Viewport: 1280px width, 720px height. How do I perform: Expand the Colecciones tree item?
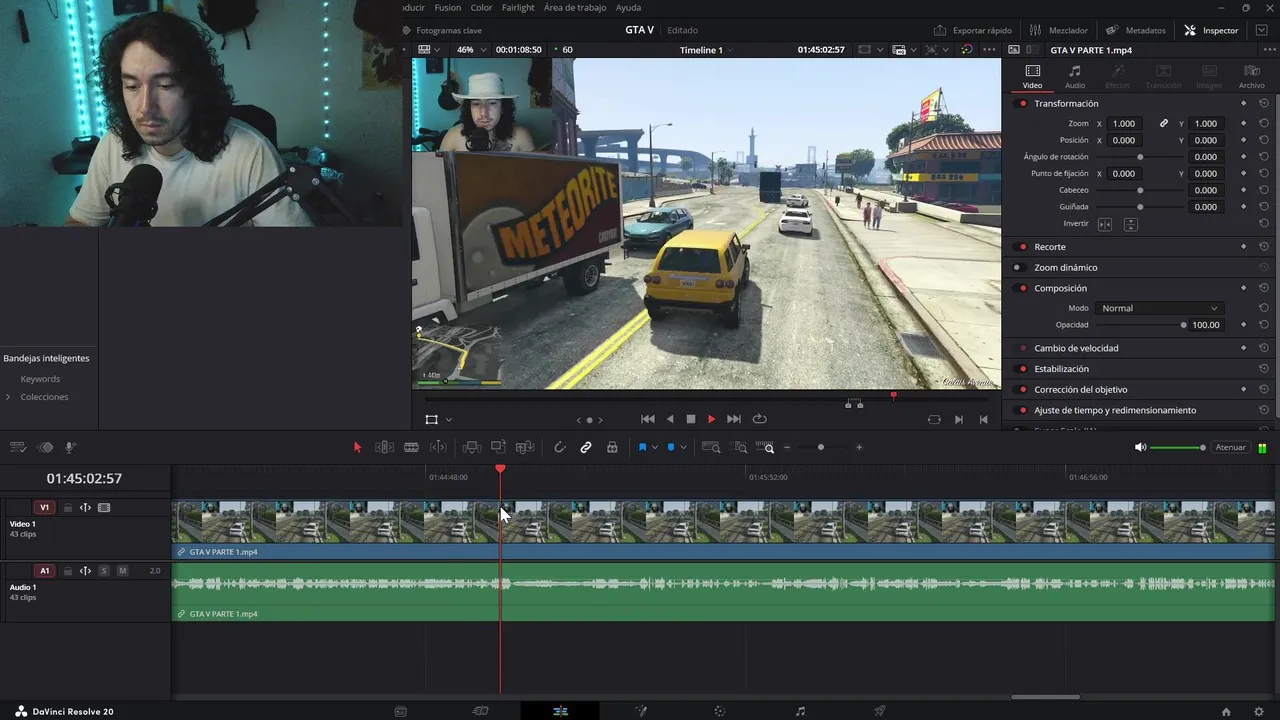9,397
